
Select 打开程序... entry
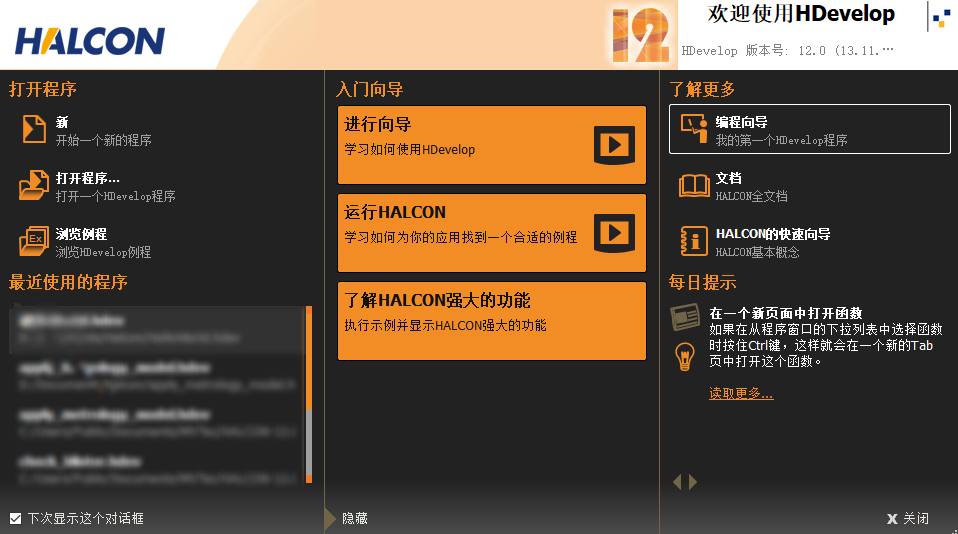(x=98, y=186)
